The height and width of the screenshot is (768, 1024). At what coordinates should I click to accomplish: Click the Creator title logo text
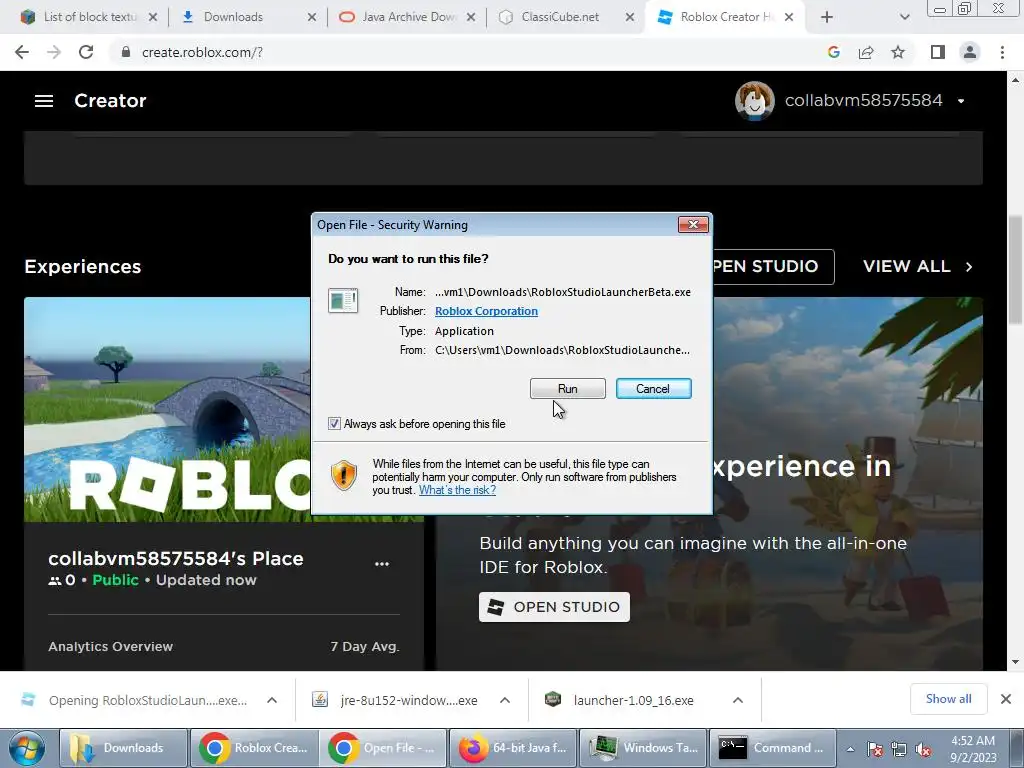[x=110, y=101]
